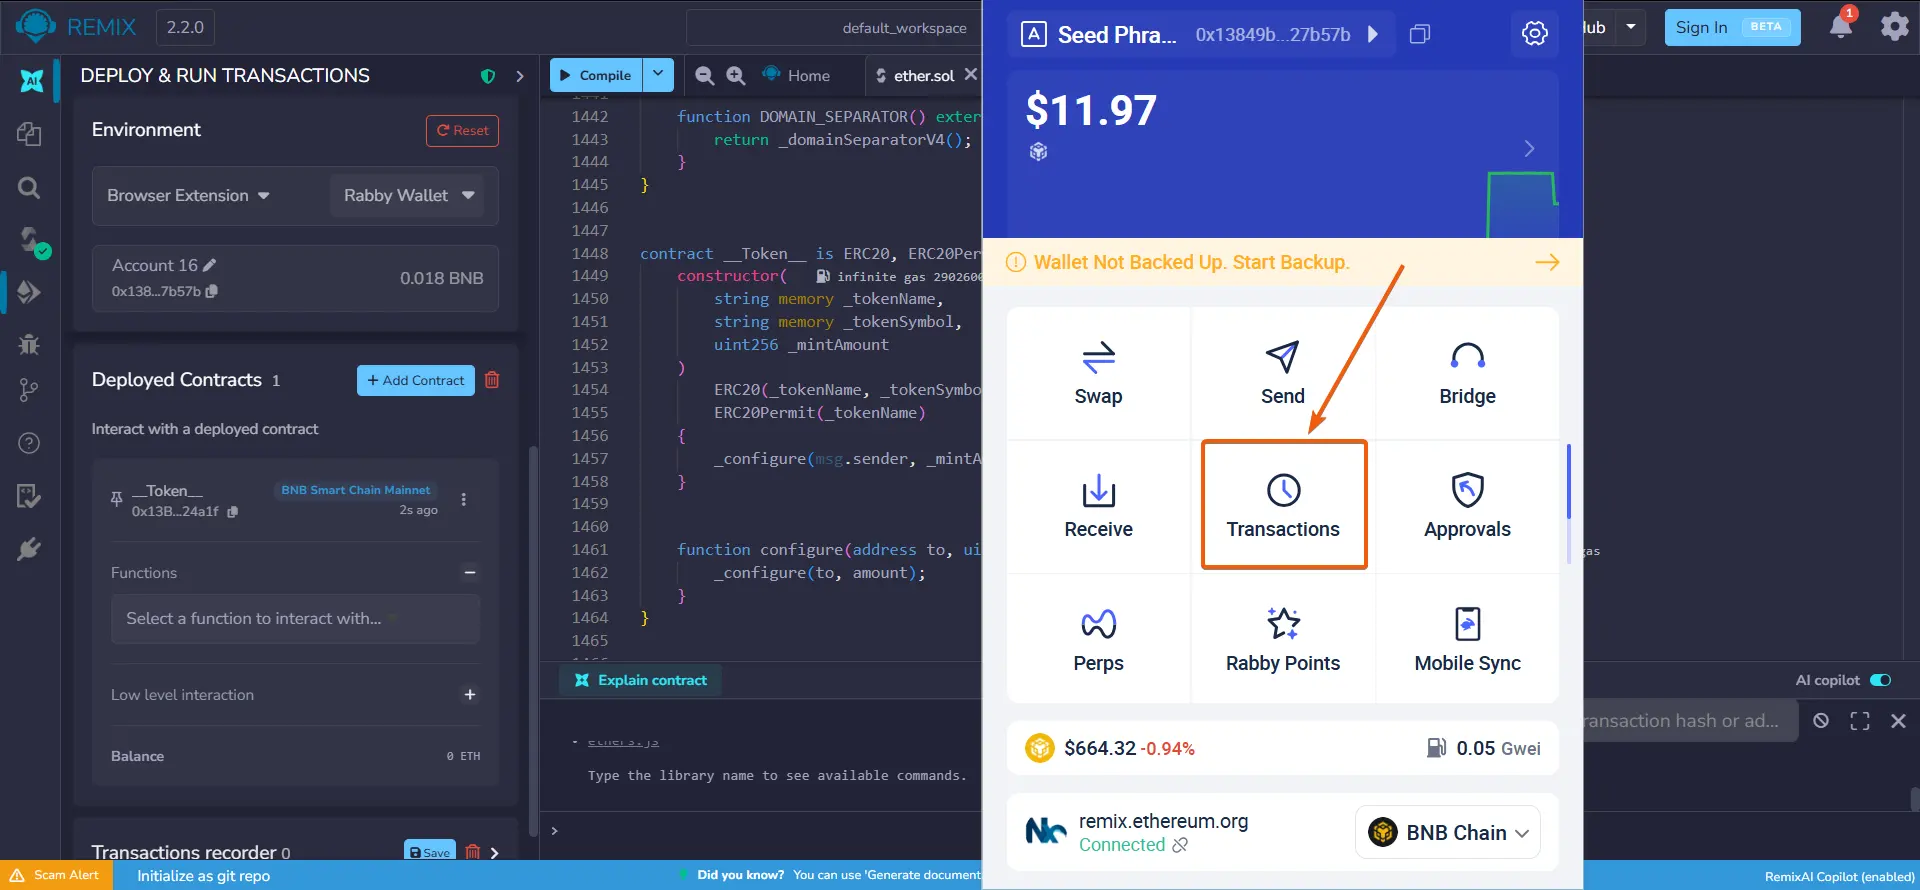The height and width of the screenshot is (890, 1920).
Task: Collapse the Functions section
Action: tap(470, 573)
